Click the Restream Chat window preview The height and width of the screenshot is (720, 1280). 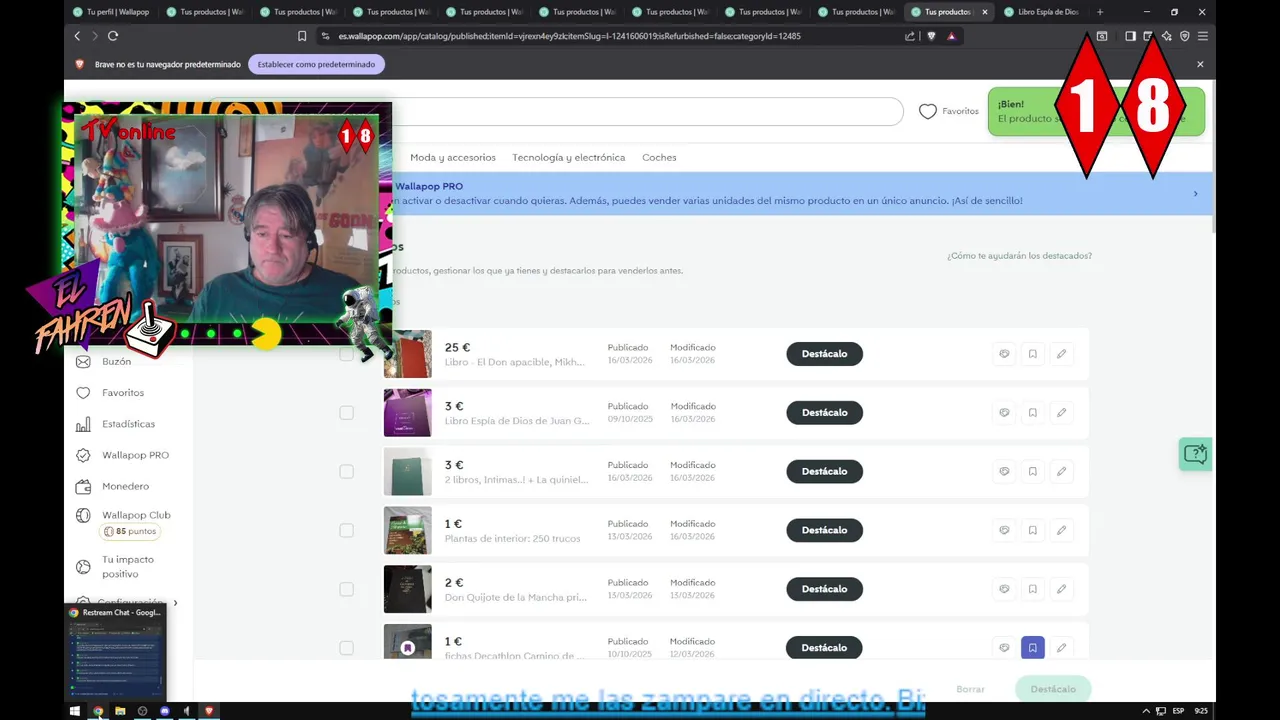click(x=115, y=653)
